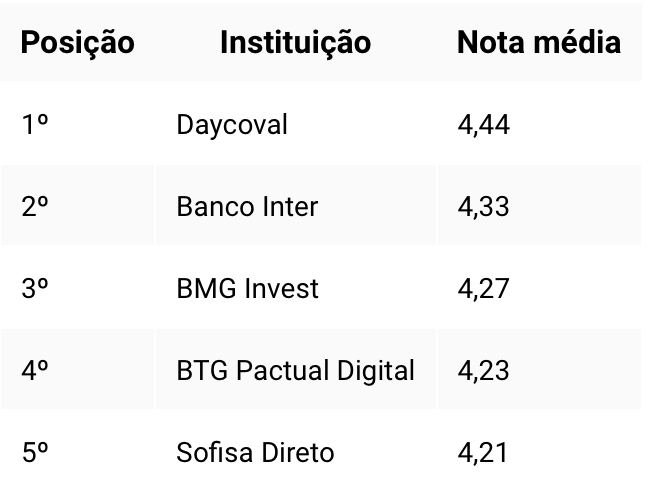This screenshot has width=650, height=500.
Task: Click the 4,23 score value
Action: coord(483,370)
